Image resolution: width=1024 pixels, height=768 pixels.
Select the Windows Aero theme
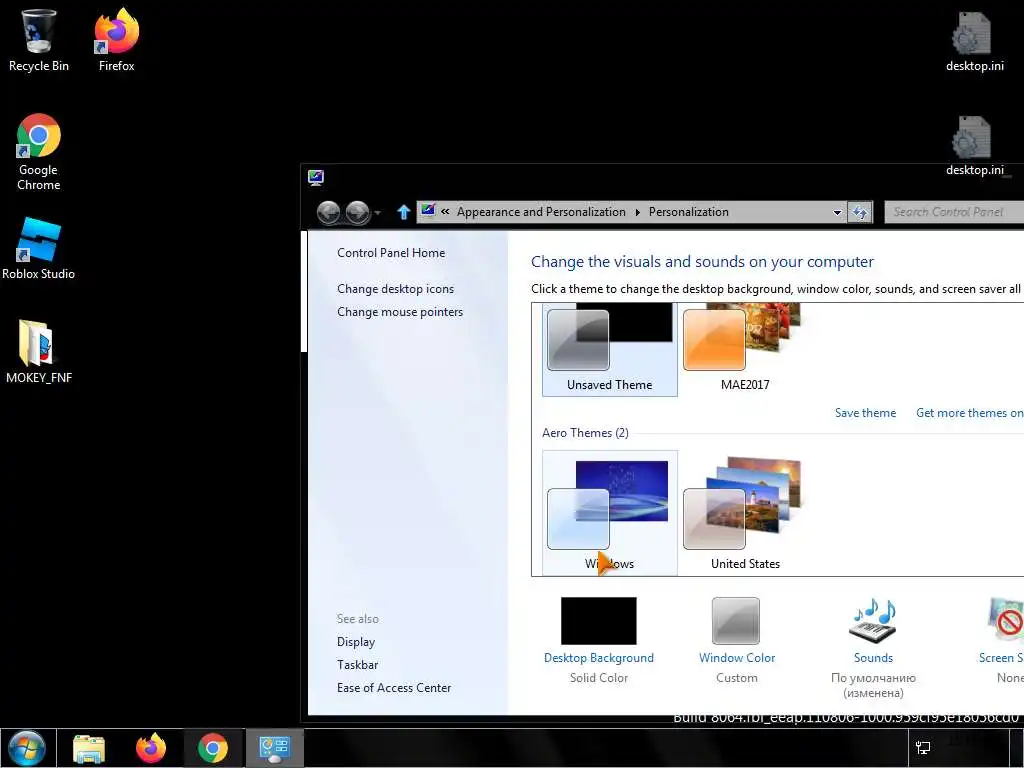pos(609,513)
